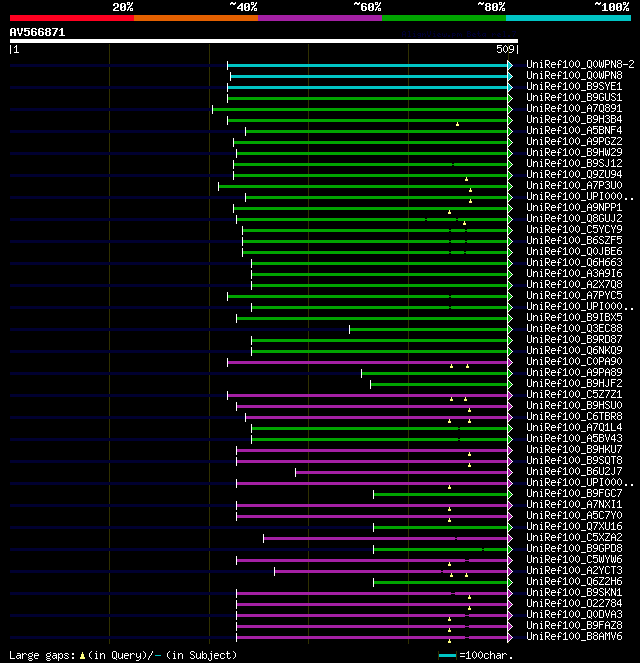
Task: Open UniRef100_B9HSU0 label
Action: 574,405
